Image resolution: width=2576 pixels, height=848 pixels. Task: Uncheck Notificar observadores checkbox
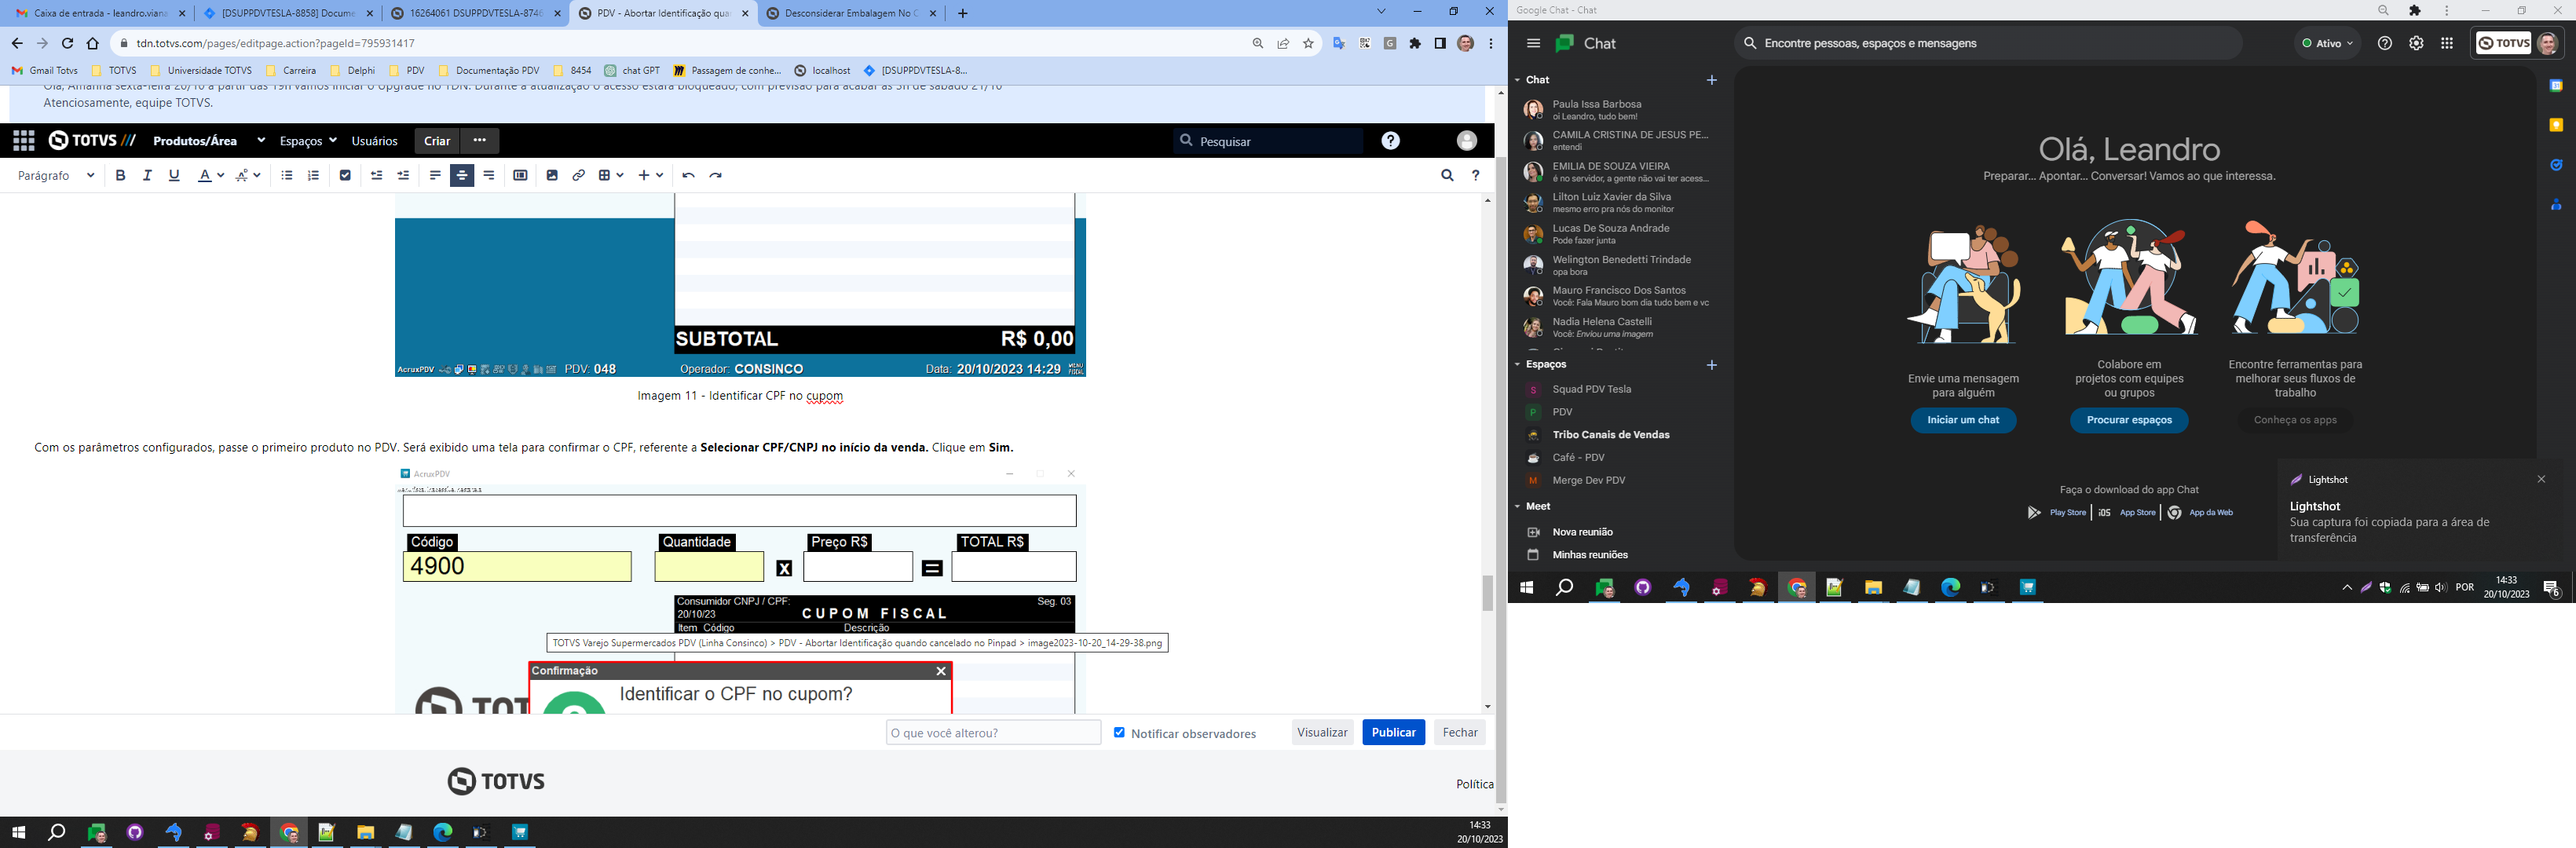point(1119,732)
